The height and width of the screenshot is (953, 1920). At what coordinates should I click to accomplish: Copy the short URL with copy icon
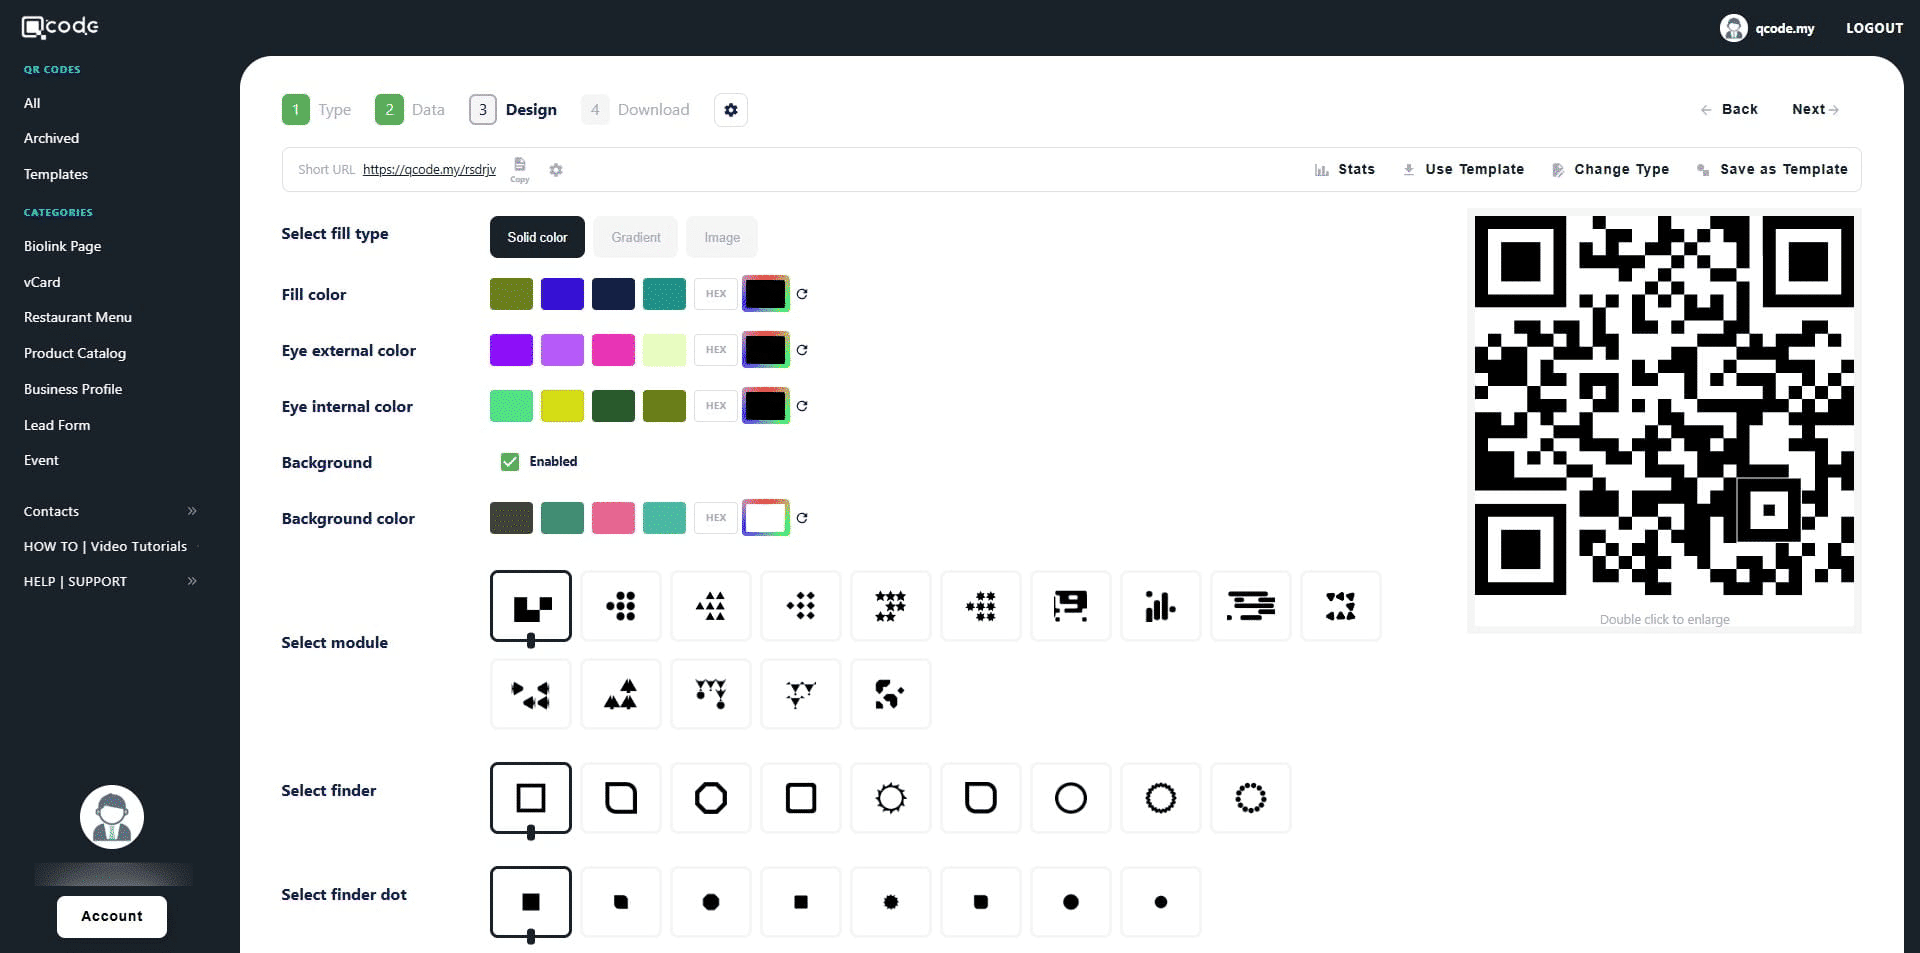pos(519,167)
